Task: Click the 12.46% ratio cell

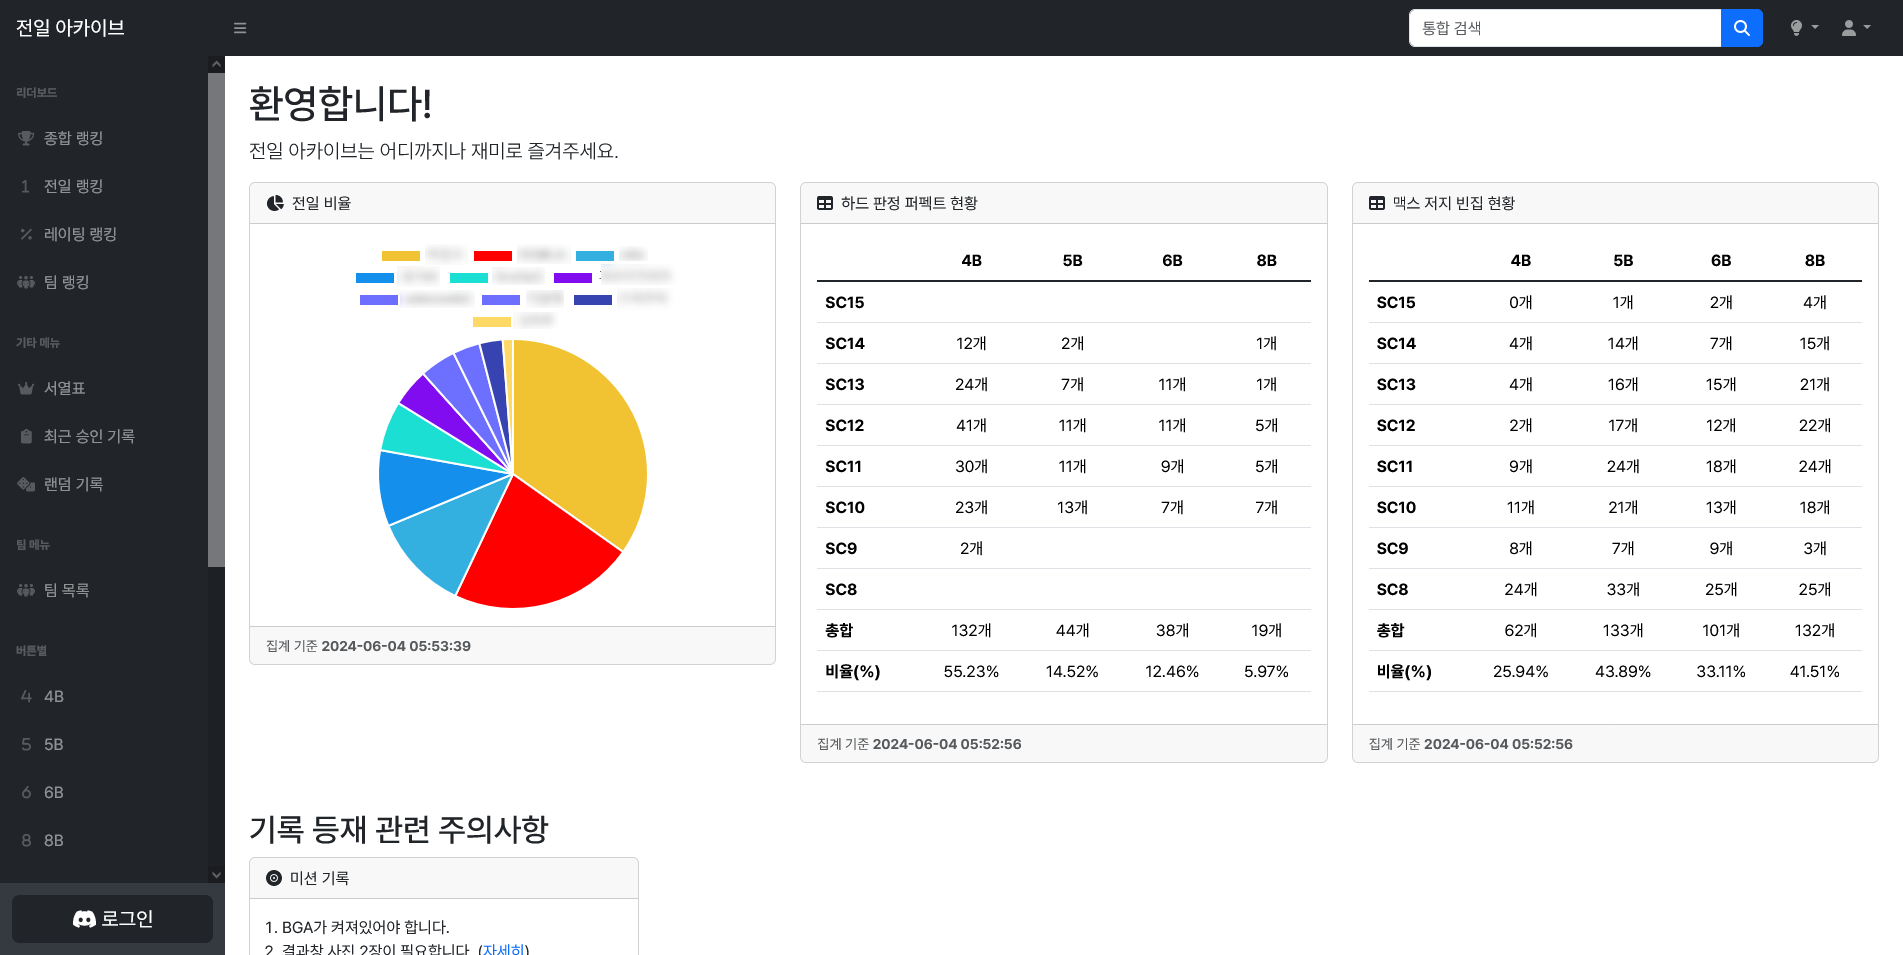Action: pyautogui.click(x=1172, y=671)
